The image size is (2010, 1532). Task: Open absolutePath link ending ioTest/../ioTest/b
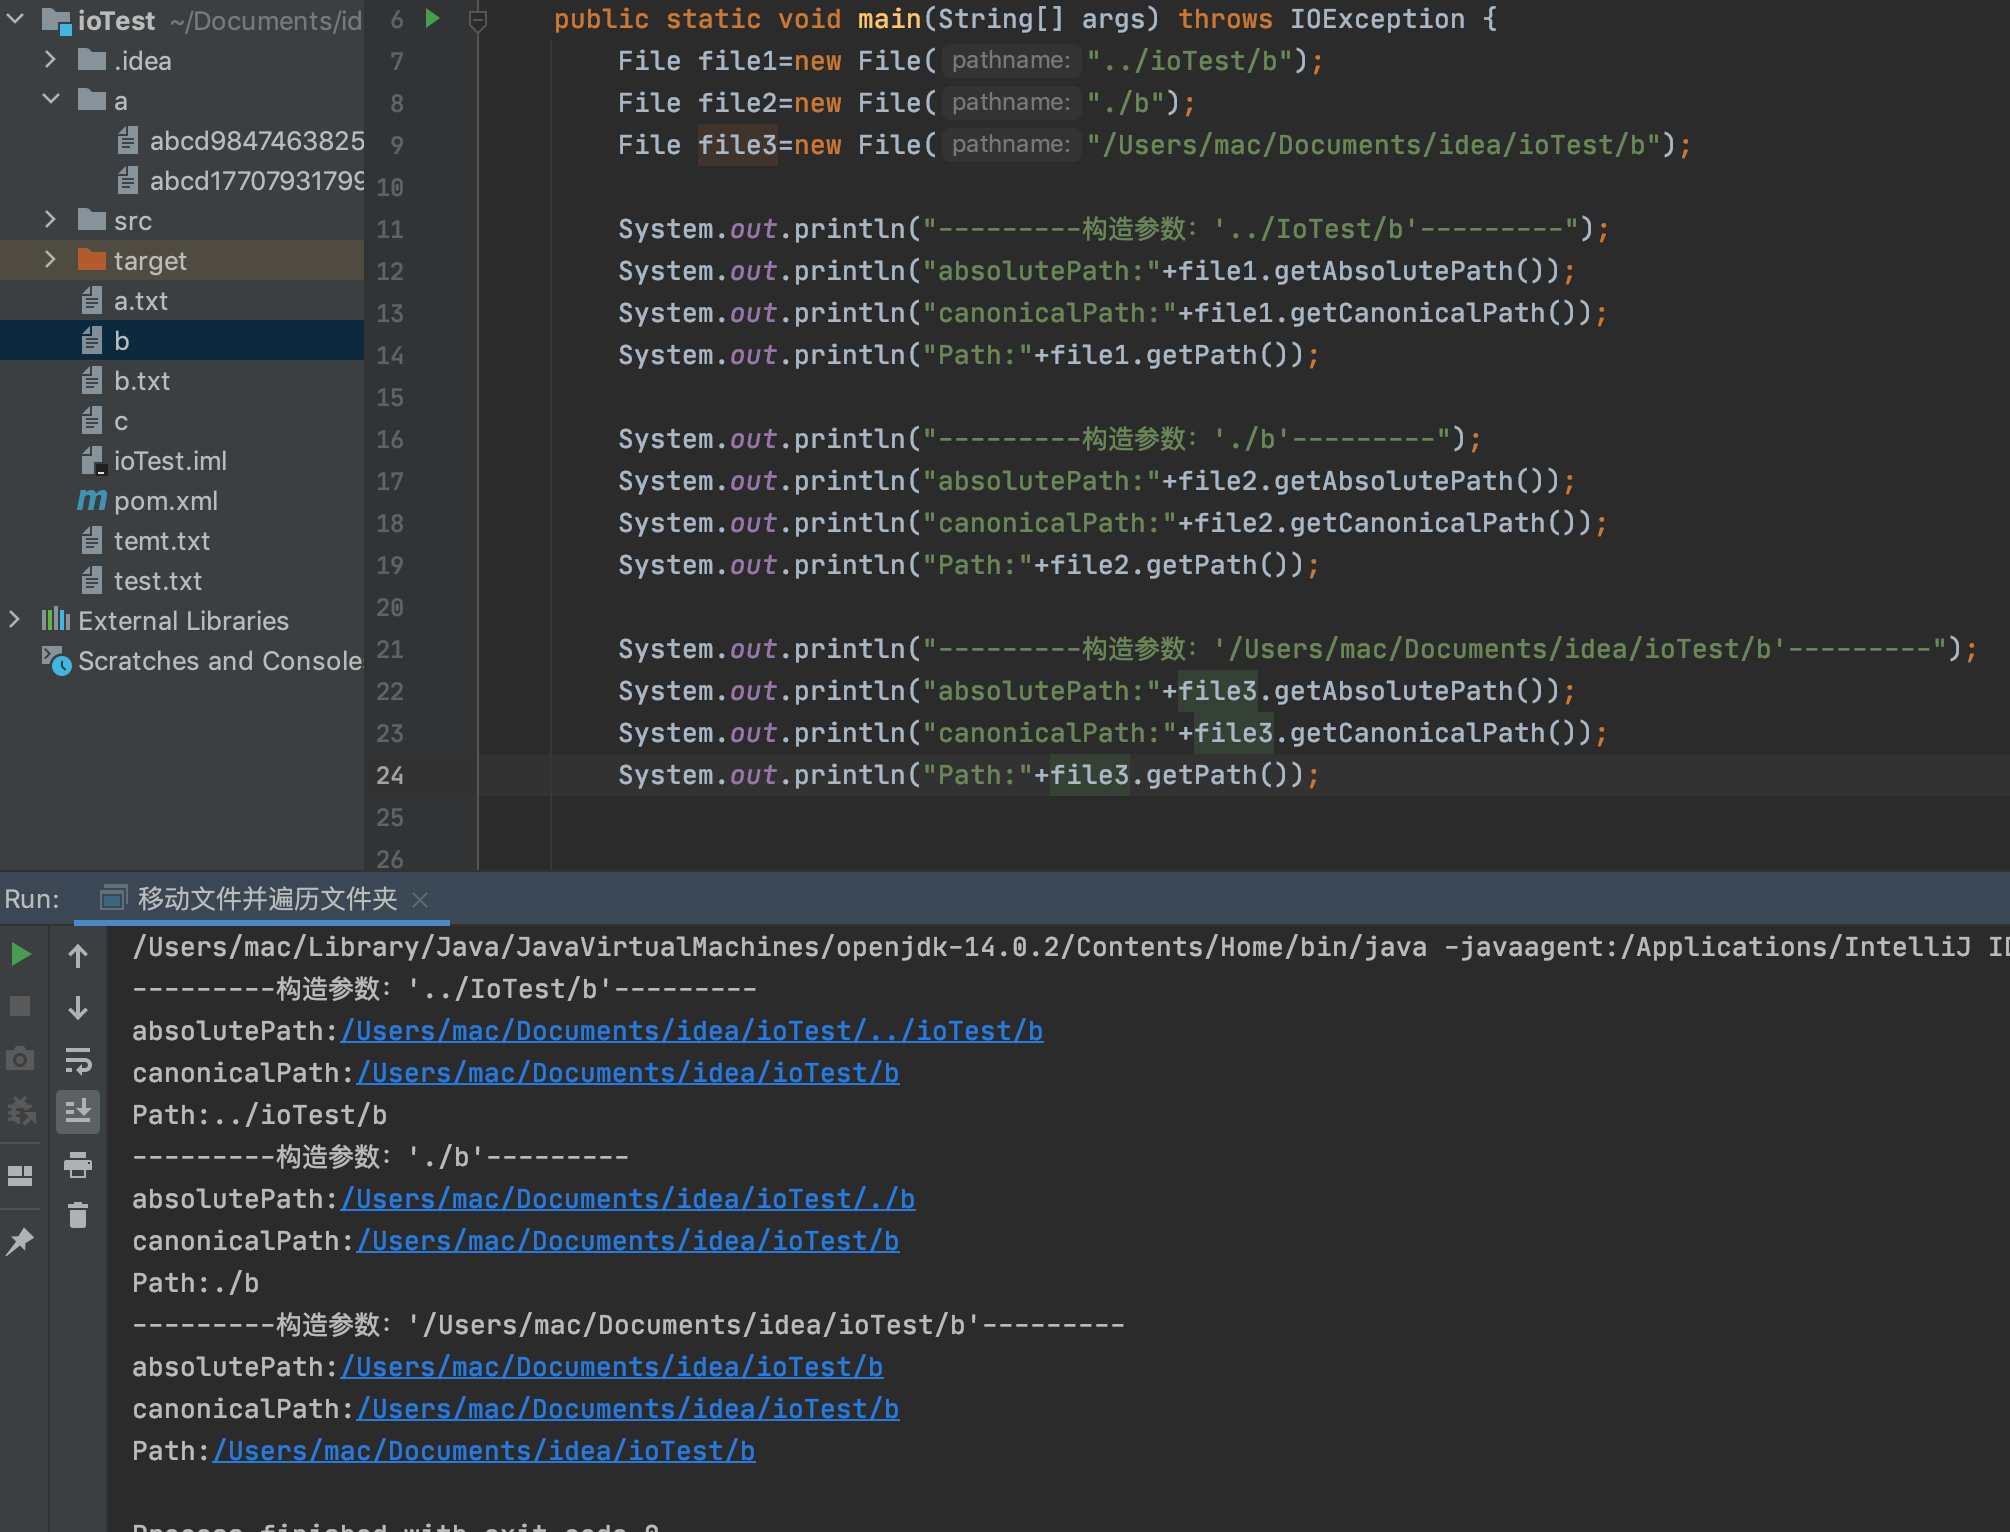pos(691,1031)
